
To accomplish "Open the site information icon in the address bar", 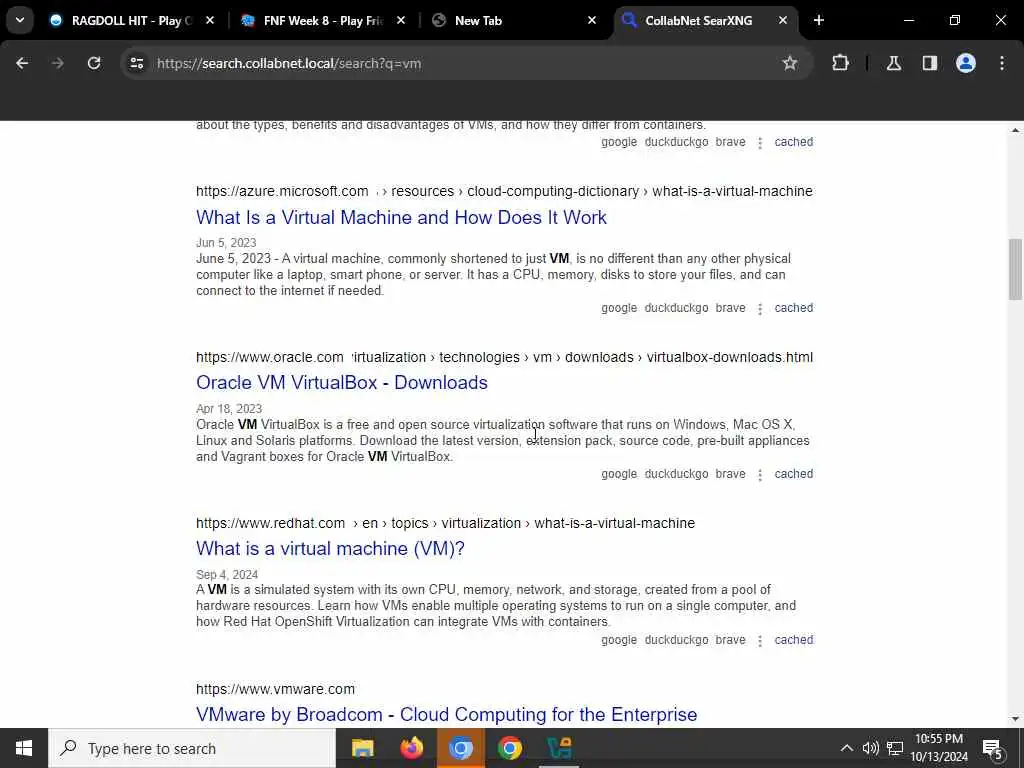I will (x=136, y=63).
